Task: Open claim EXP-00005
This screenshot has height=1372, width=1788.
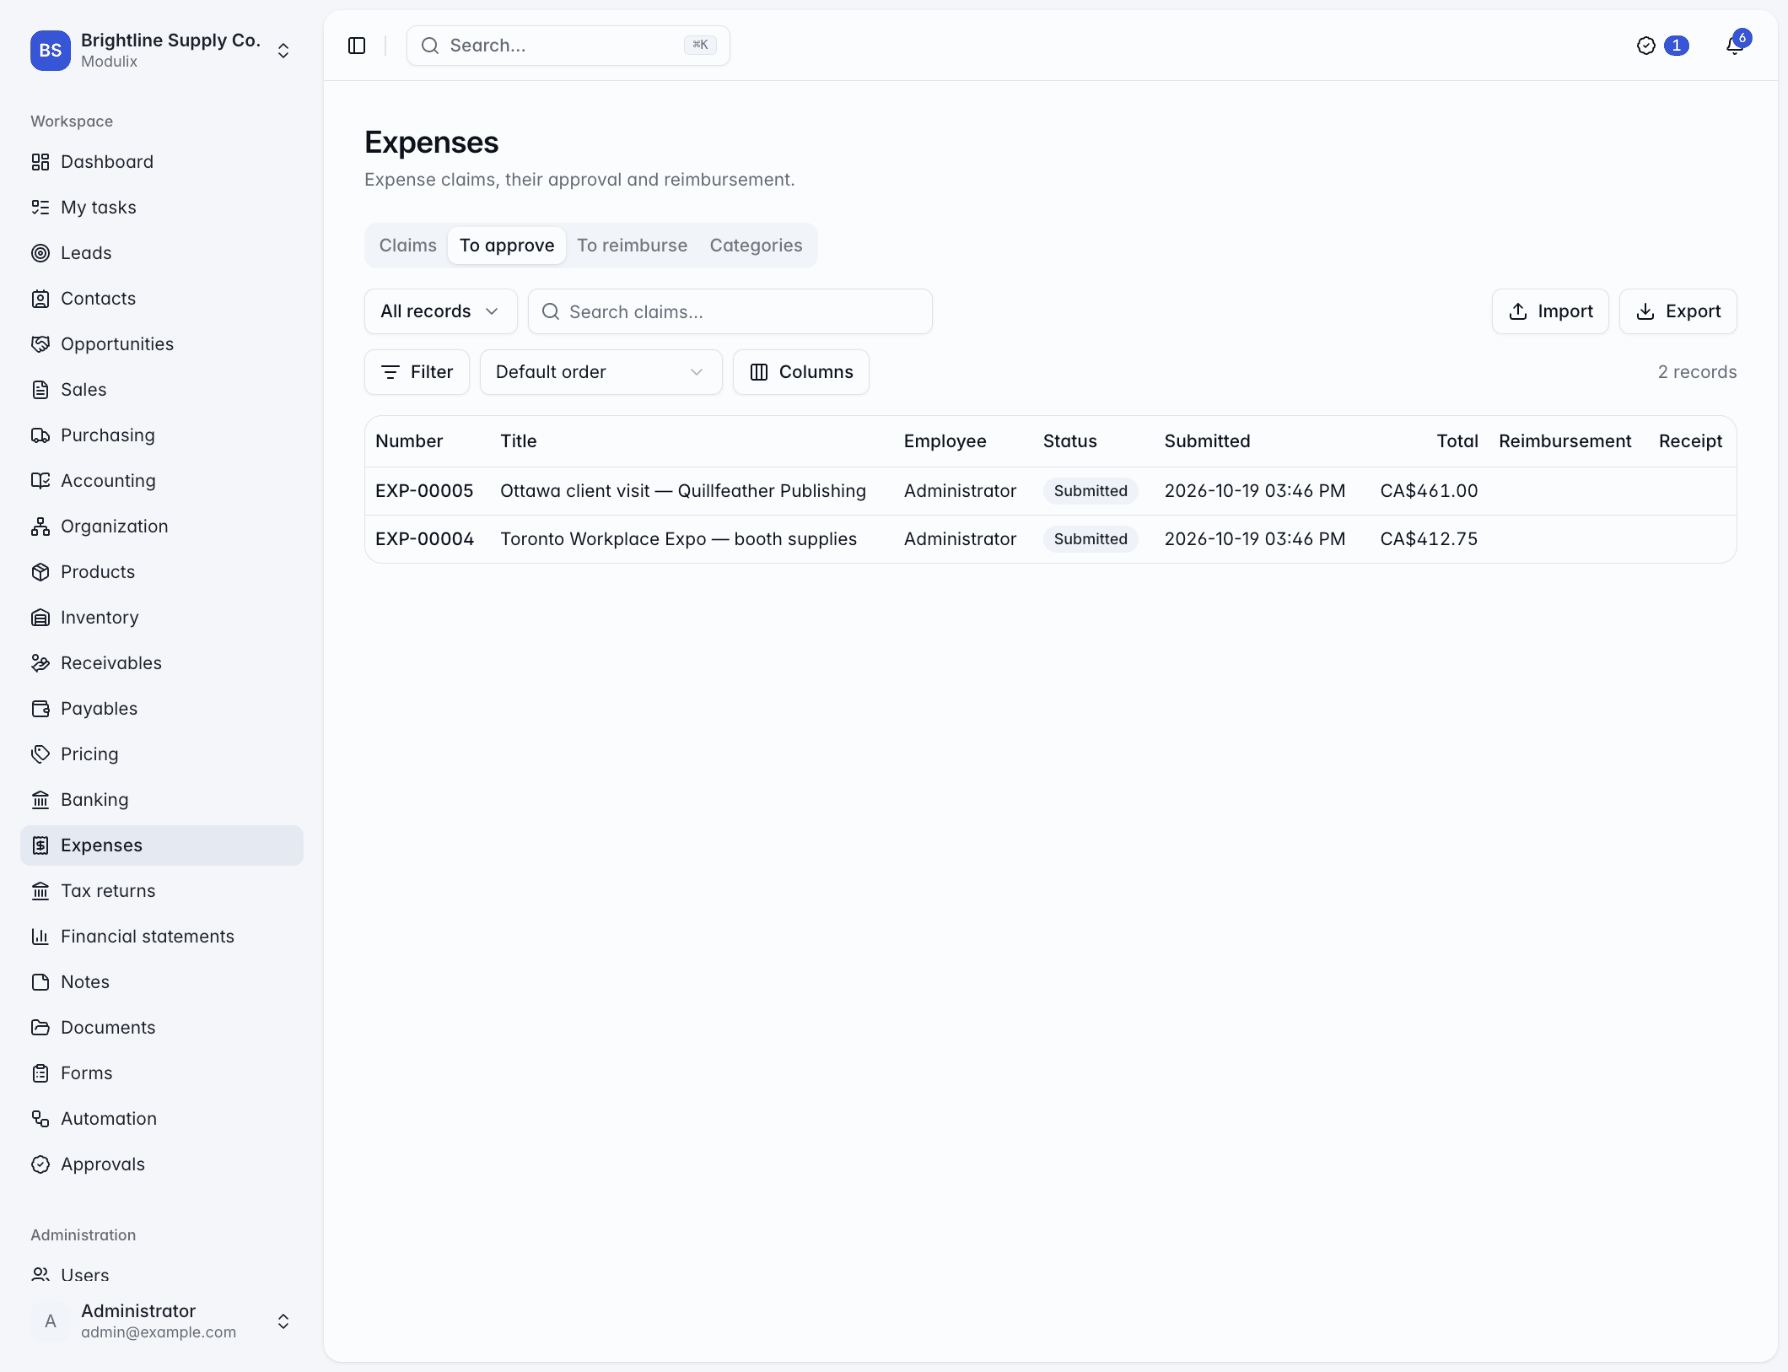Action: pyautogui.click(x=424, y=491)
